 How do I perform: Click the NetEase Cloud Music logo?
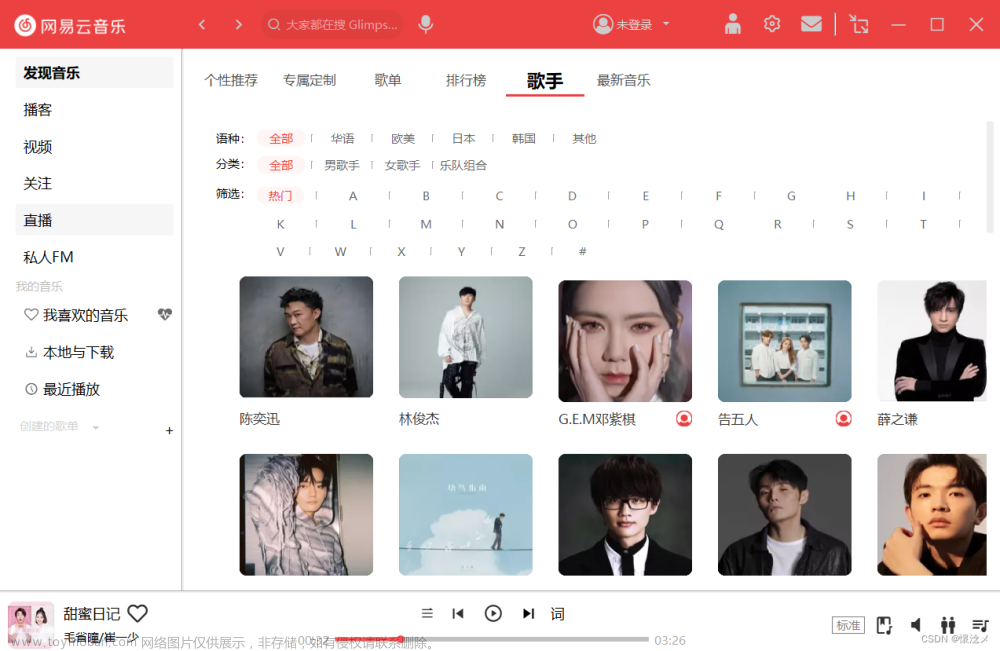[70, 26]
